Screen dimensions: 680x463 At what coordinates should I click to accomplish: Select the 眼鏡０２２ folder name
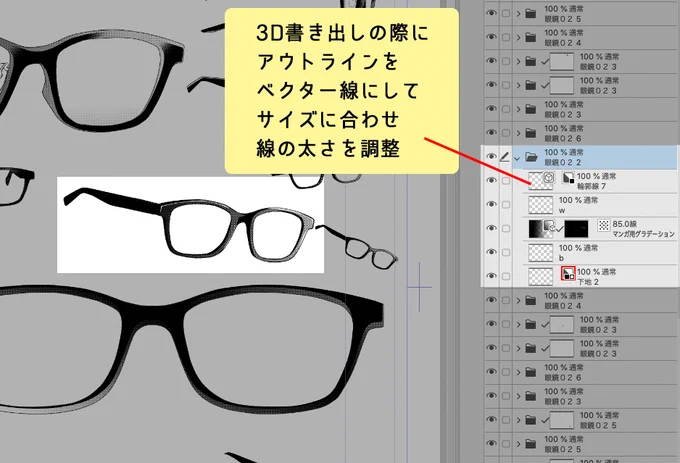pyautogui.click(x=562, y=163)
